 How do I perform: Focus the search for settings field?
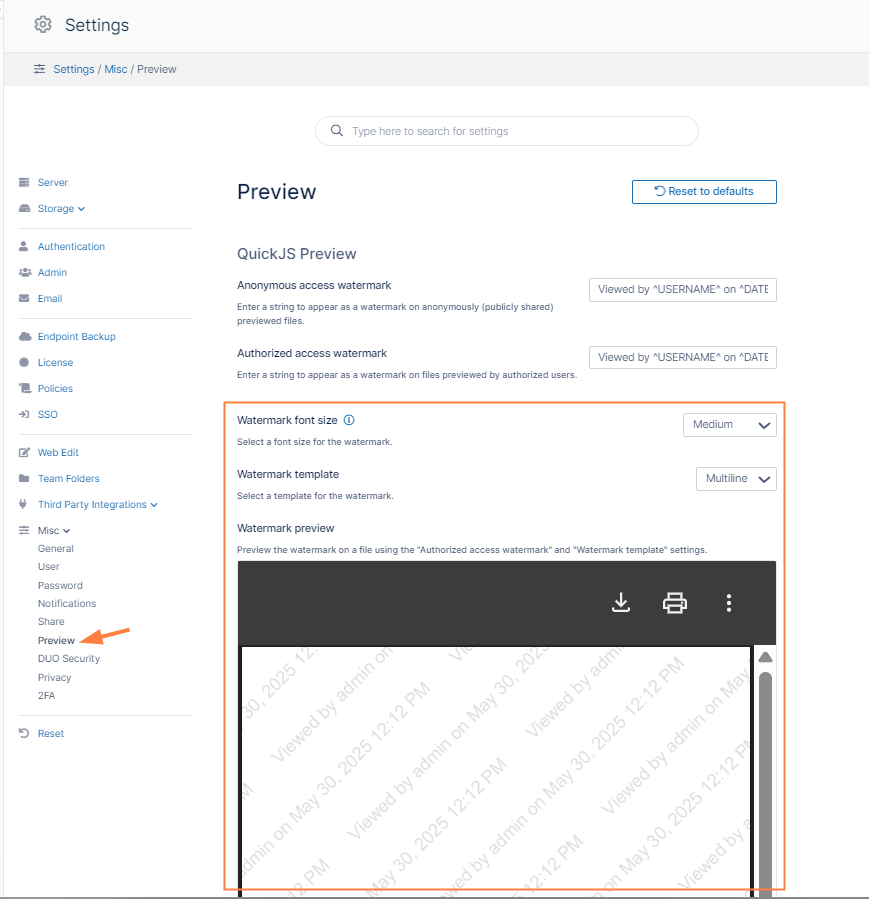click(507, 131)
